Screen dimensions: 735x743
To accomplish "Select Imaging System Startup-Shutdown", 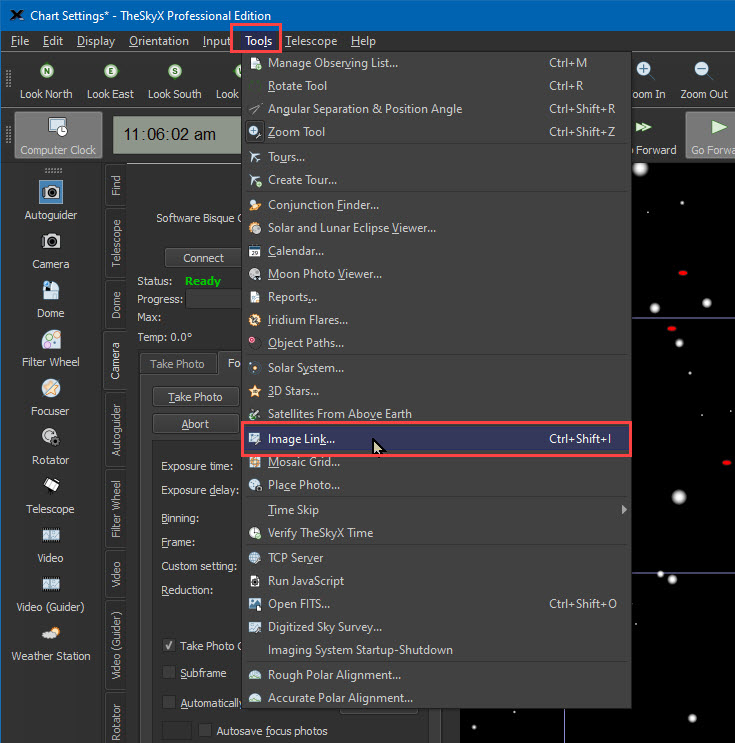I will click(436, 650).
